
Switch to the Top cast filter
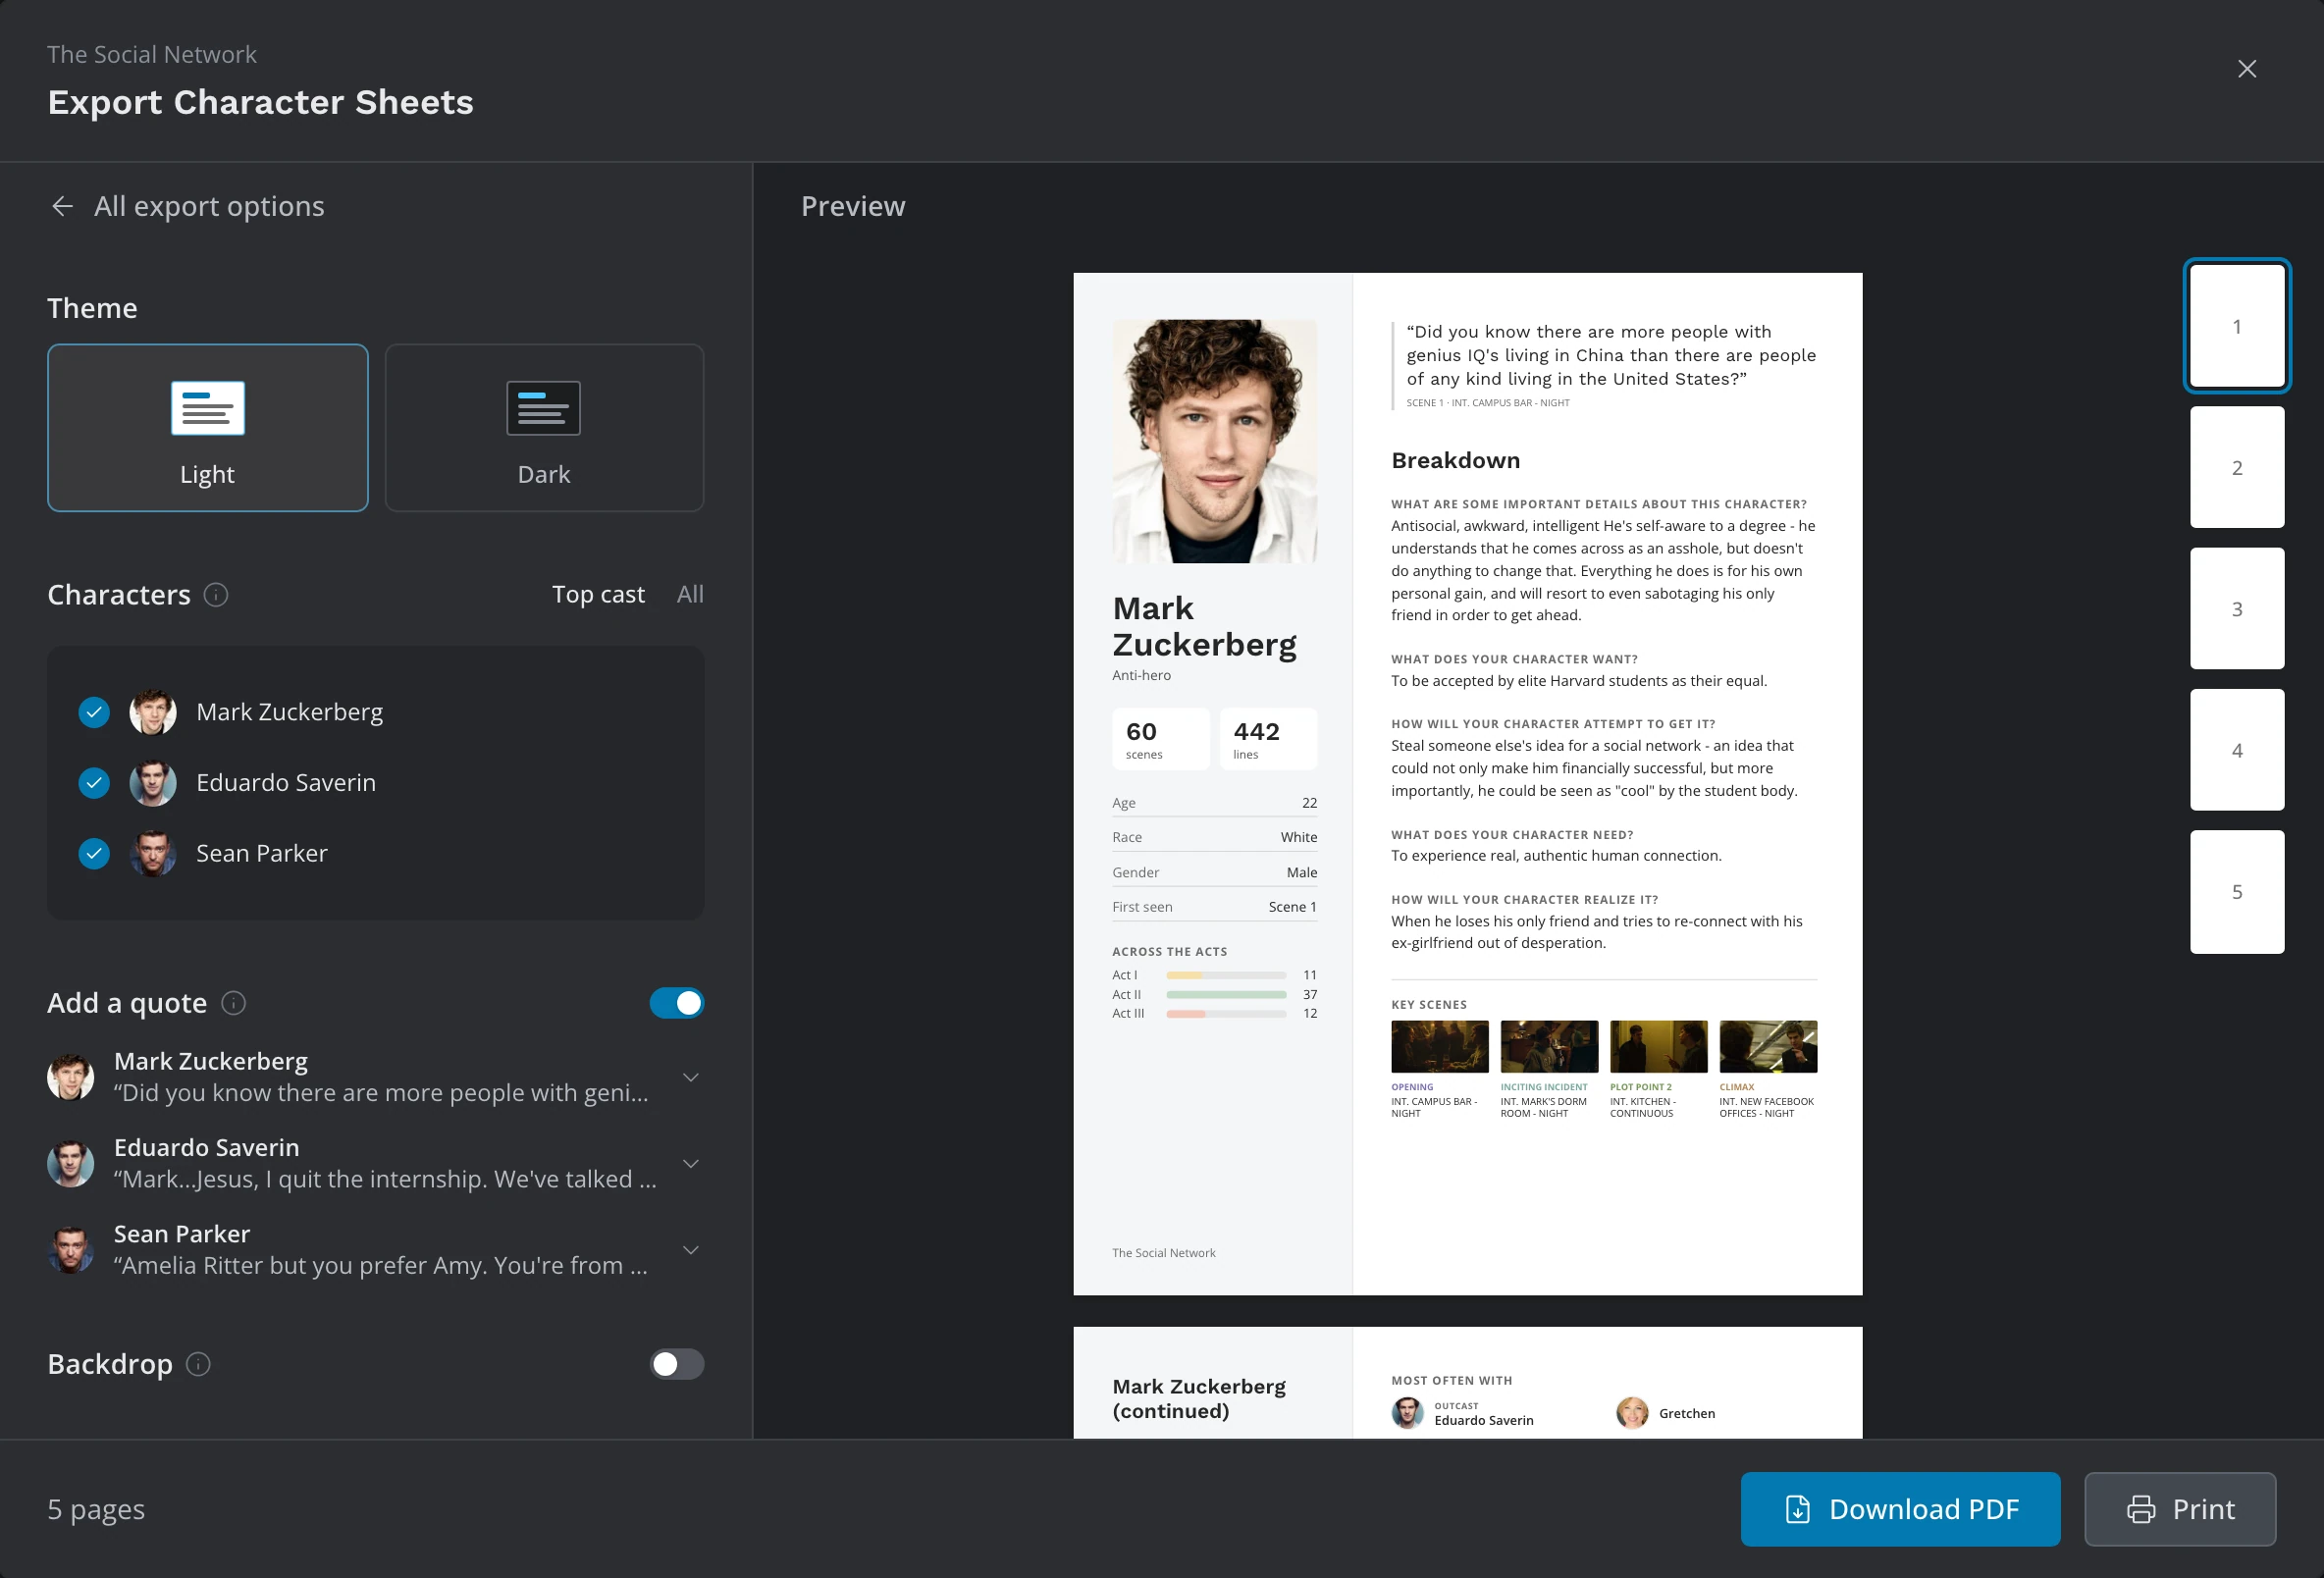pyautogui.click(x=598, y=594)
